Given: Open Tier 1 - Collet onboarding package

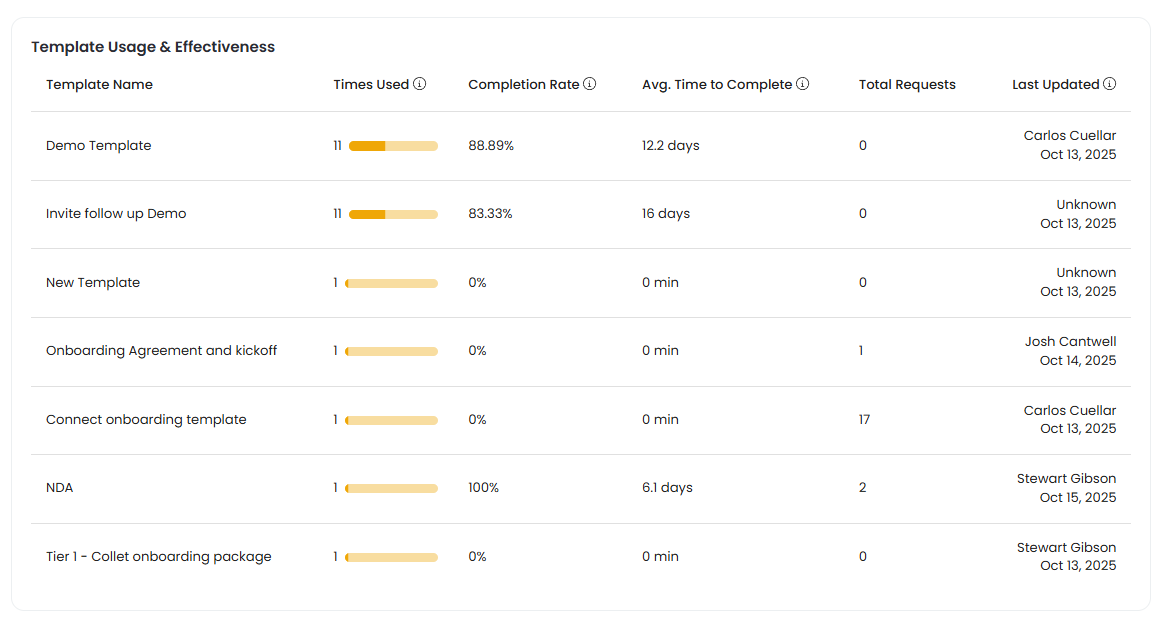Looking at the screenshot, I should tap(159, 557).
